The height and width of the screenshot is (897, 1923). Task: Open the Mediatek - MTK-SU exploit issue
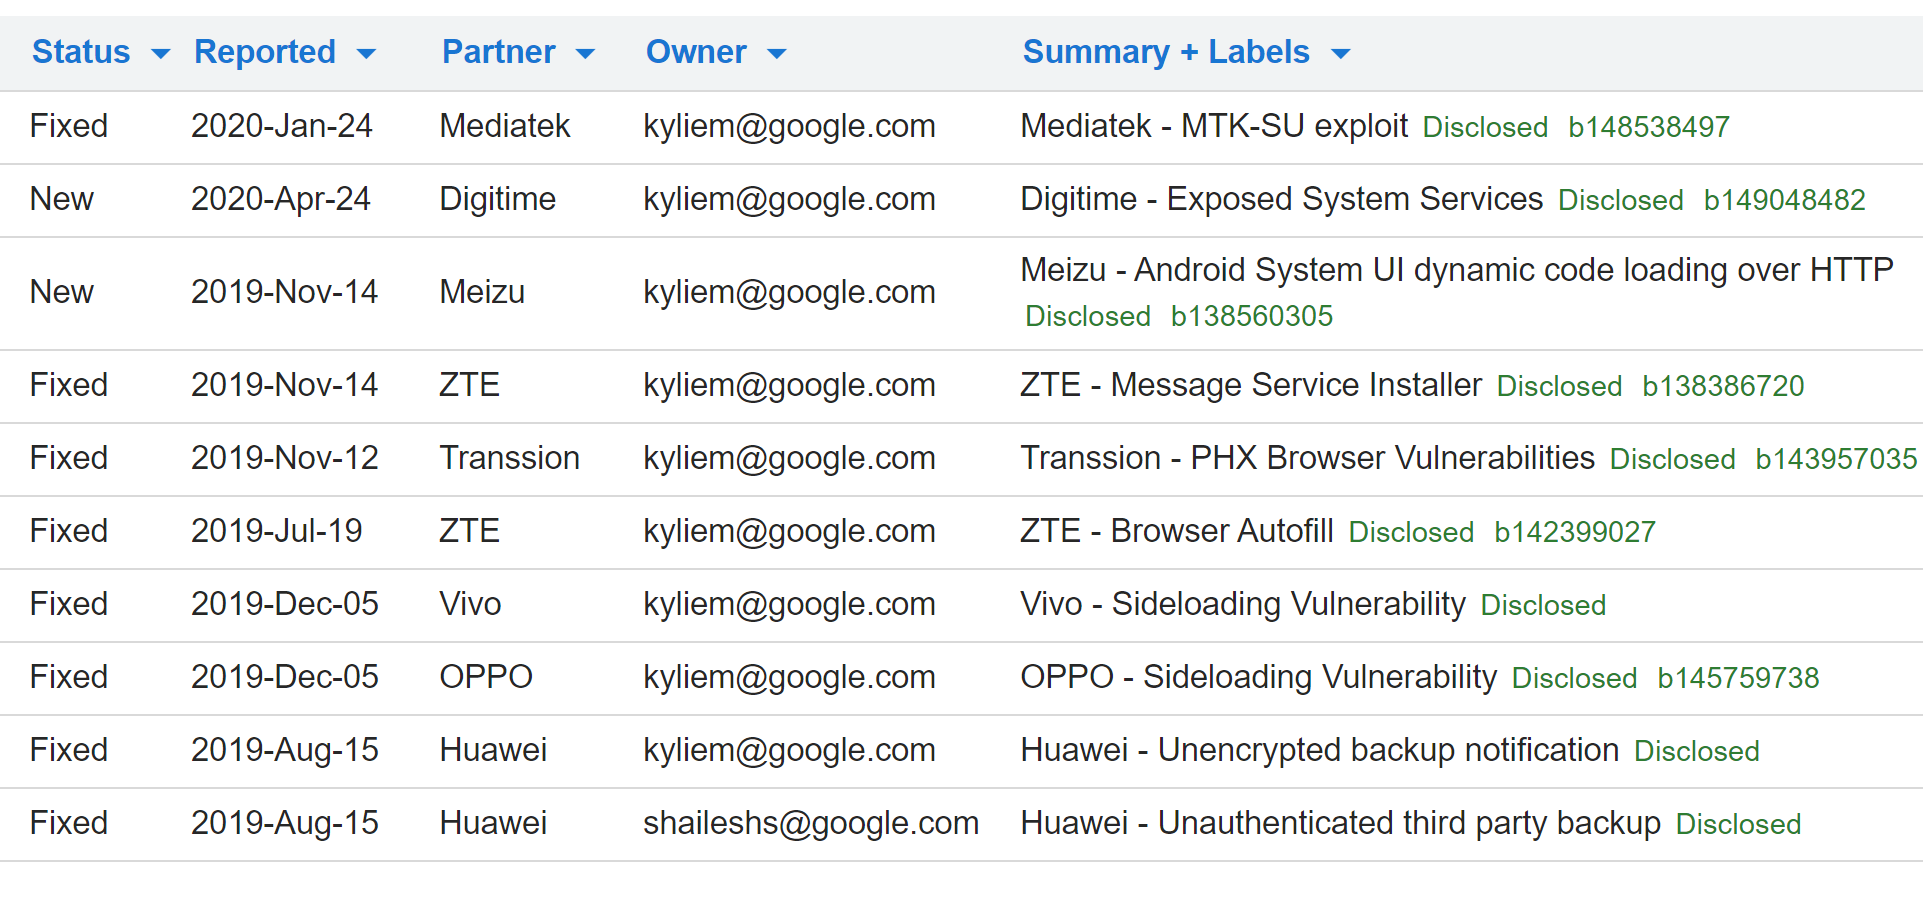1213,126
